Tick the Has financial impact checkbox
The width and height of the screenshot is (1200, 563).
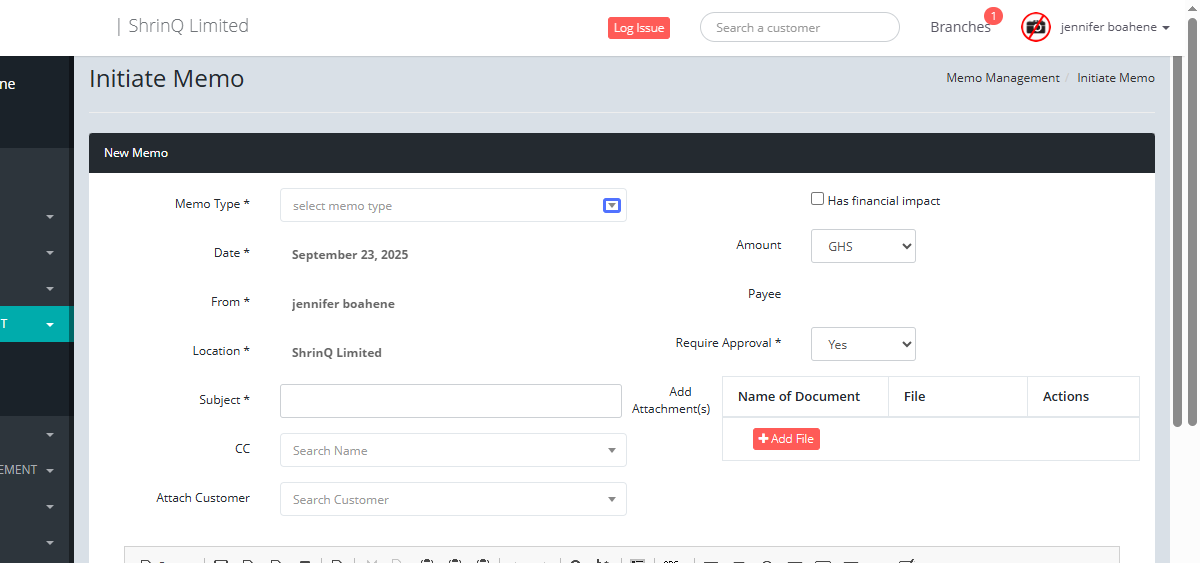tap(817, 199)
